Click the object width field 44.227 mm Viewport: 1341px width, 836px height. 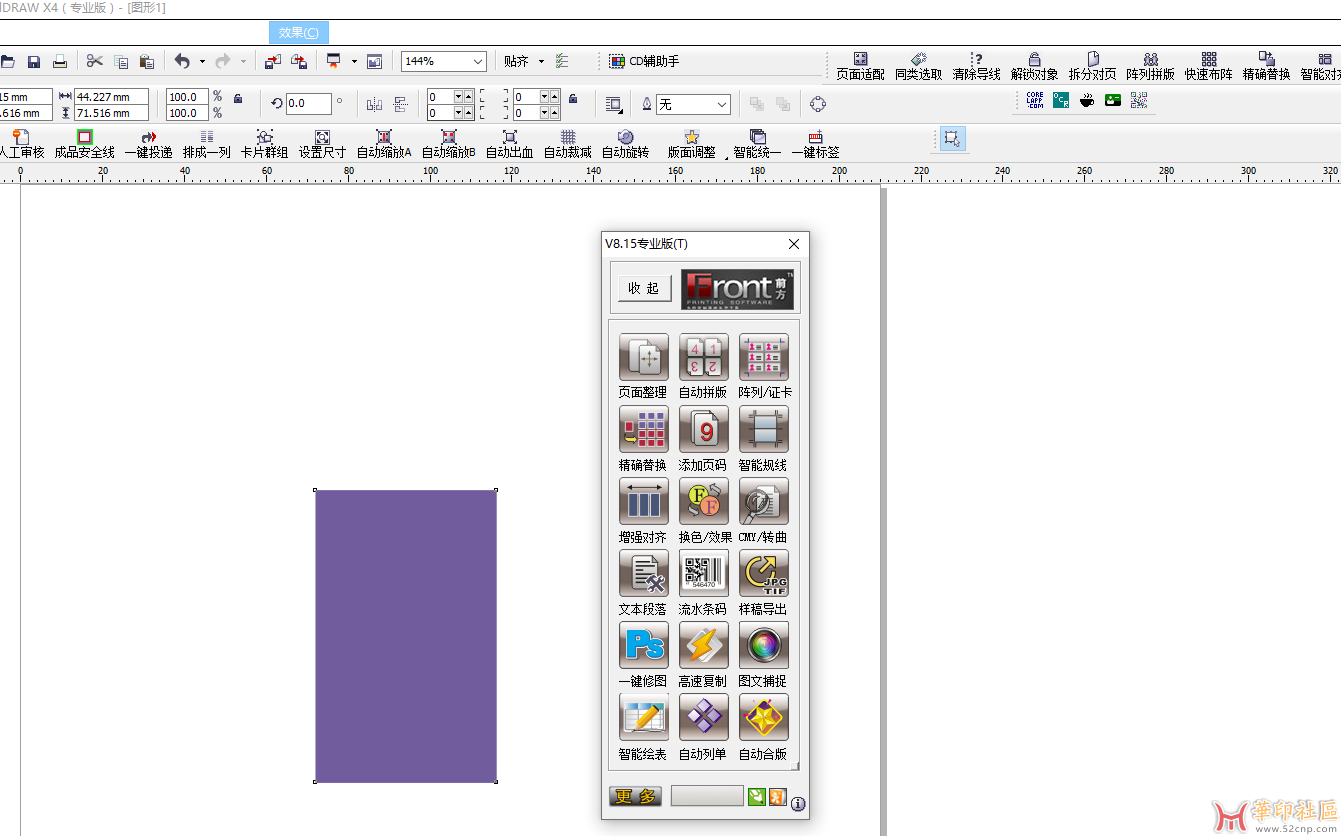[111, 97]
